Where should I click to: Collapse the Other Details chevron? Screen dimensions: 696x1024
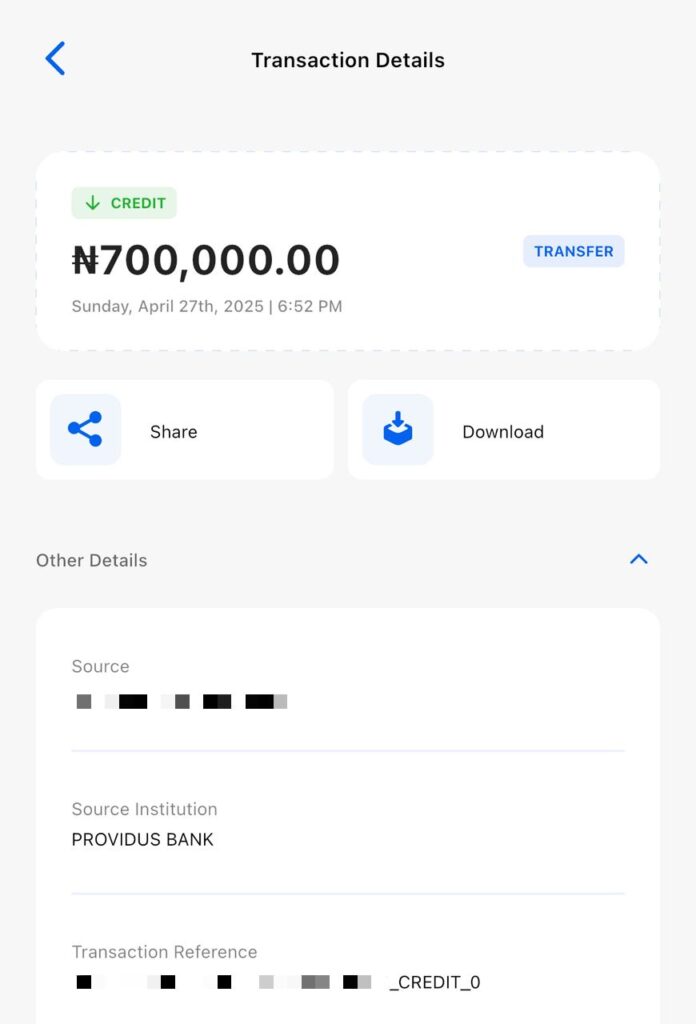pos(639,560)
